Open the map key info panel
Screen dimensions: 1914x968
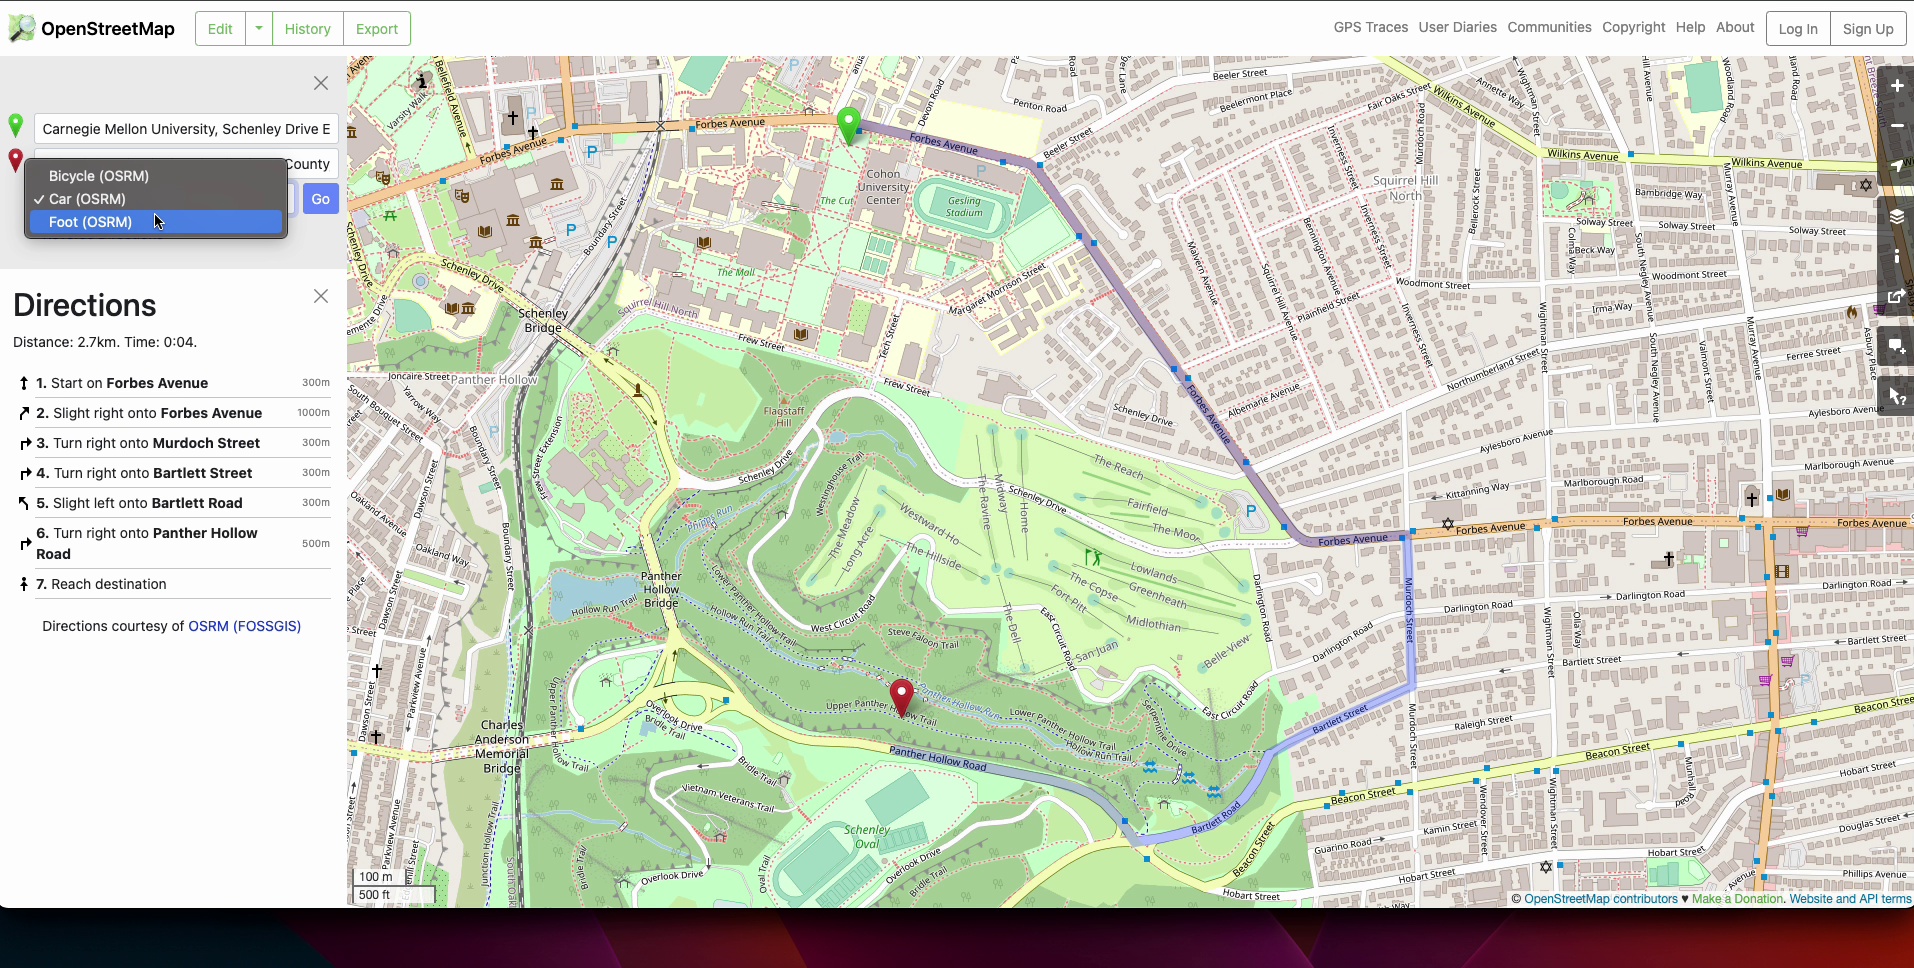point(1896,257)
